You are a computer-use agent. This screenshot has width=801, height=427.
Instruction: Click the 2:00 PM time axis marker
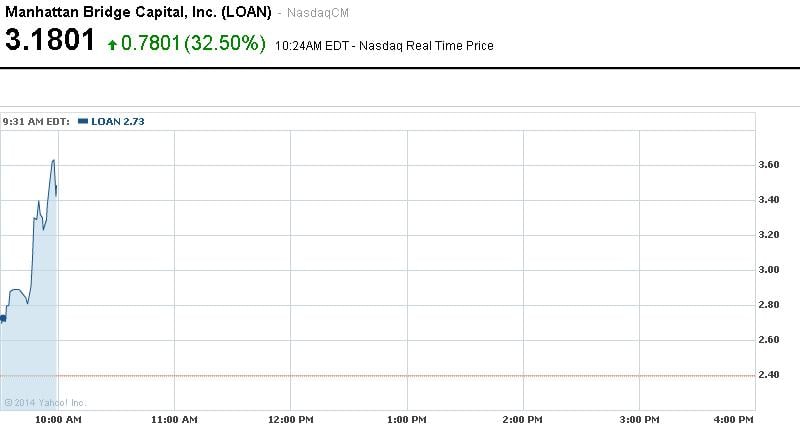click(522, 417)
